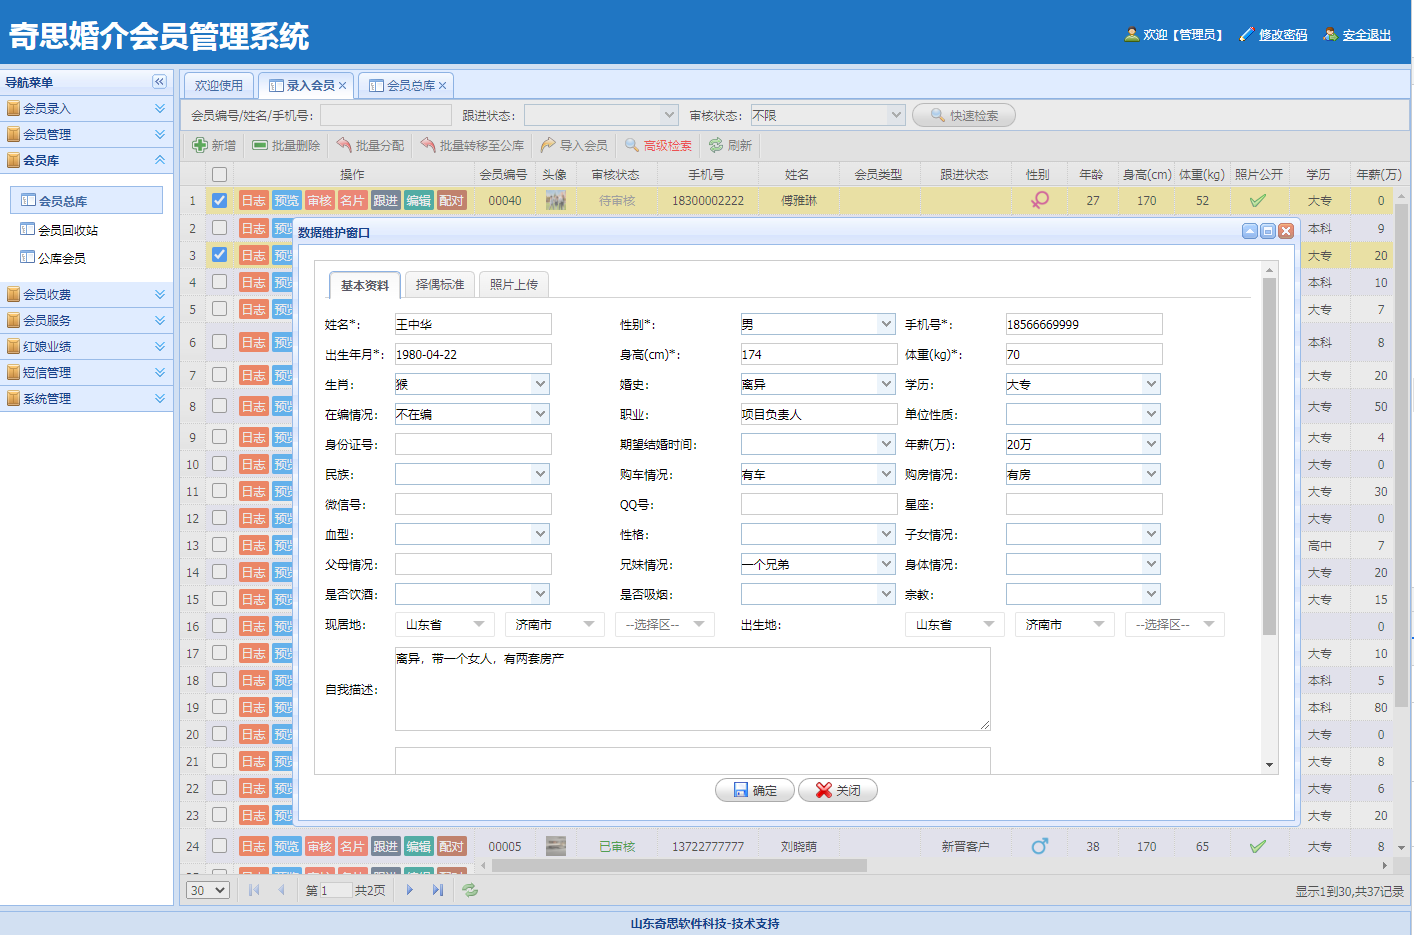Screen dimensions: 1414x935
Task: Jump to last page arrow
Action: coord(438,890)
